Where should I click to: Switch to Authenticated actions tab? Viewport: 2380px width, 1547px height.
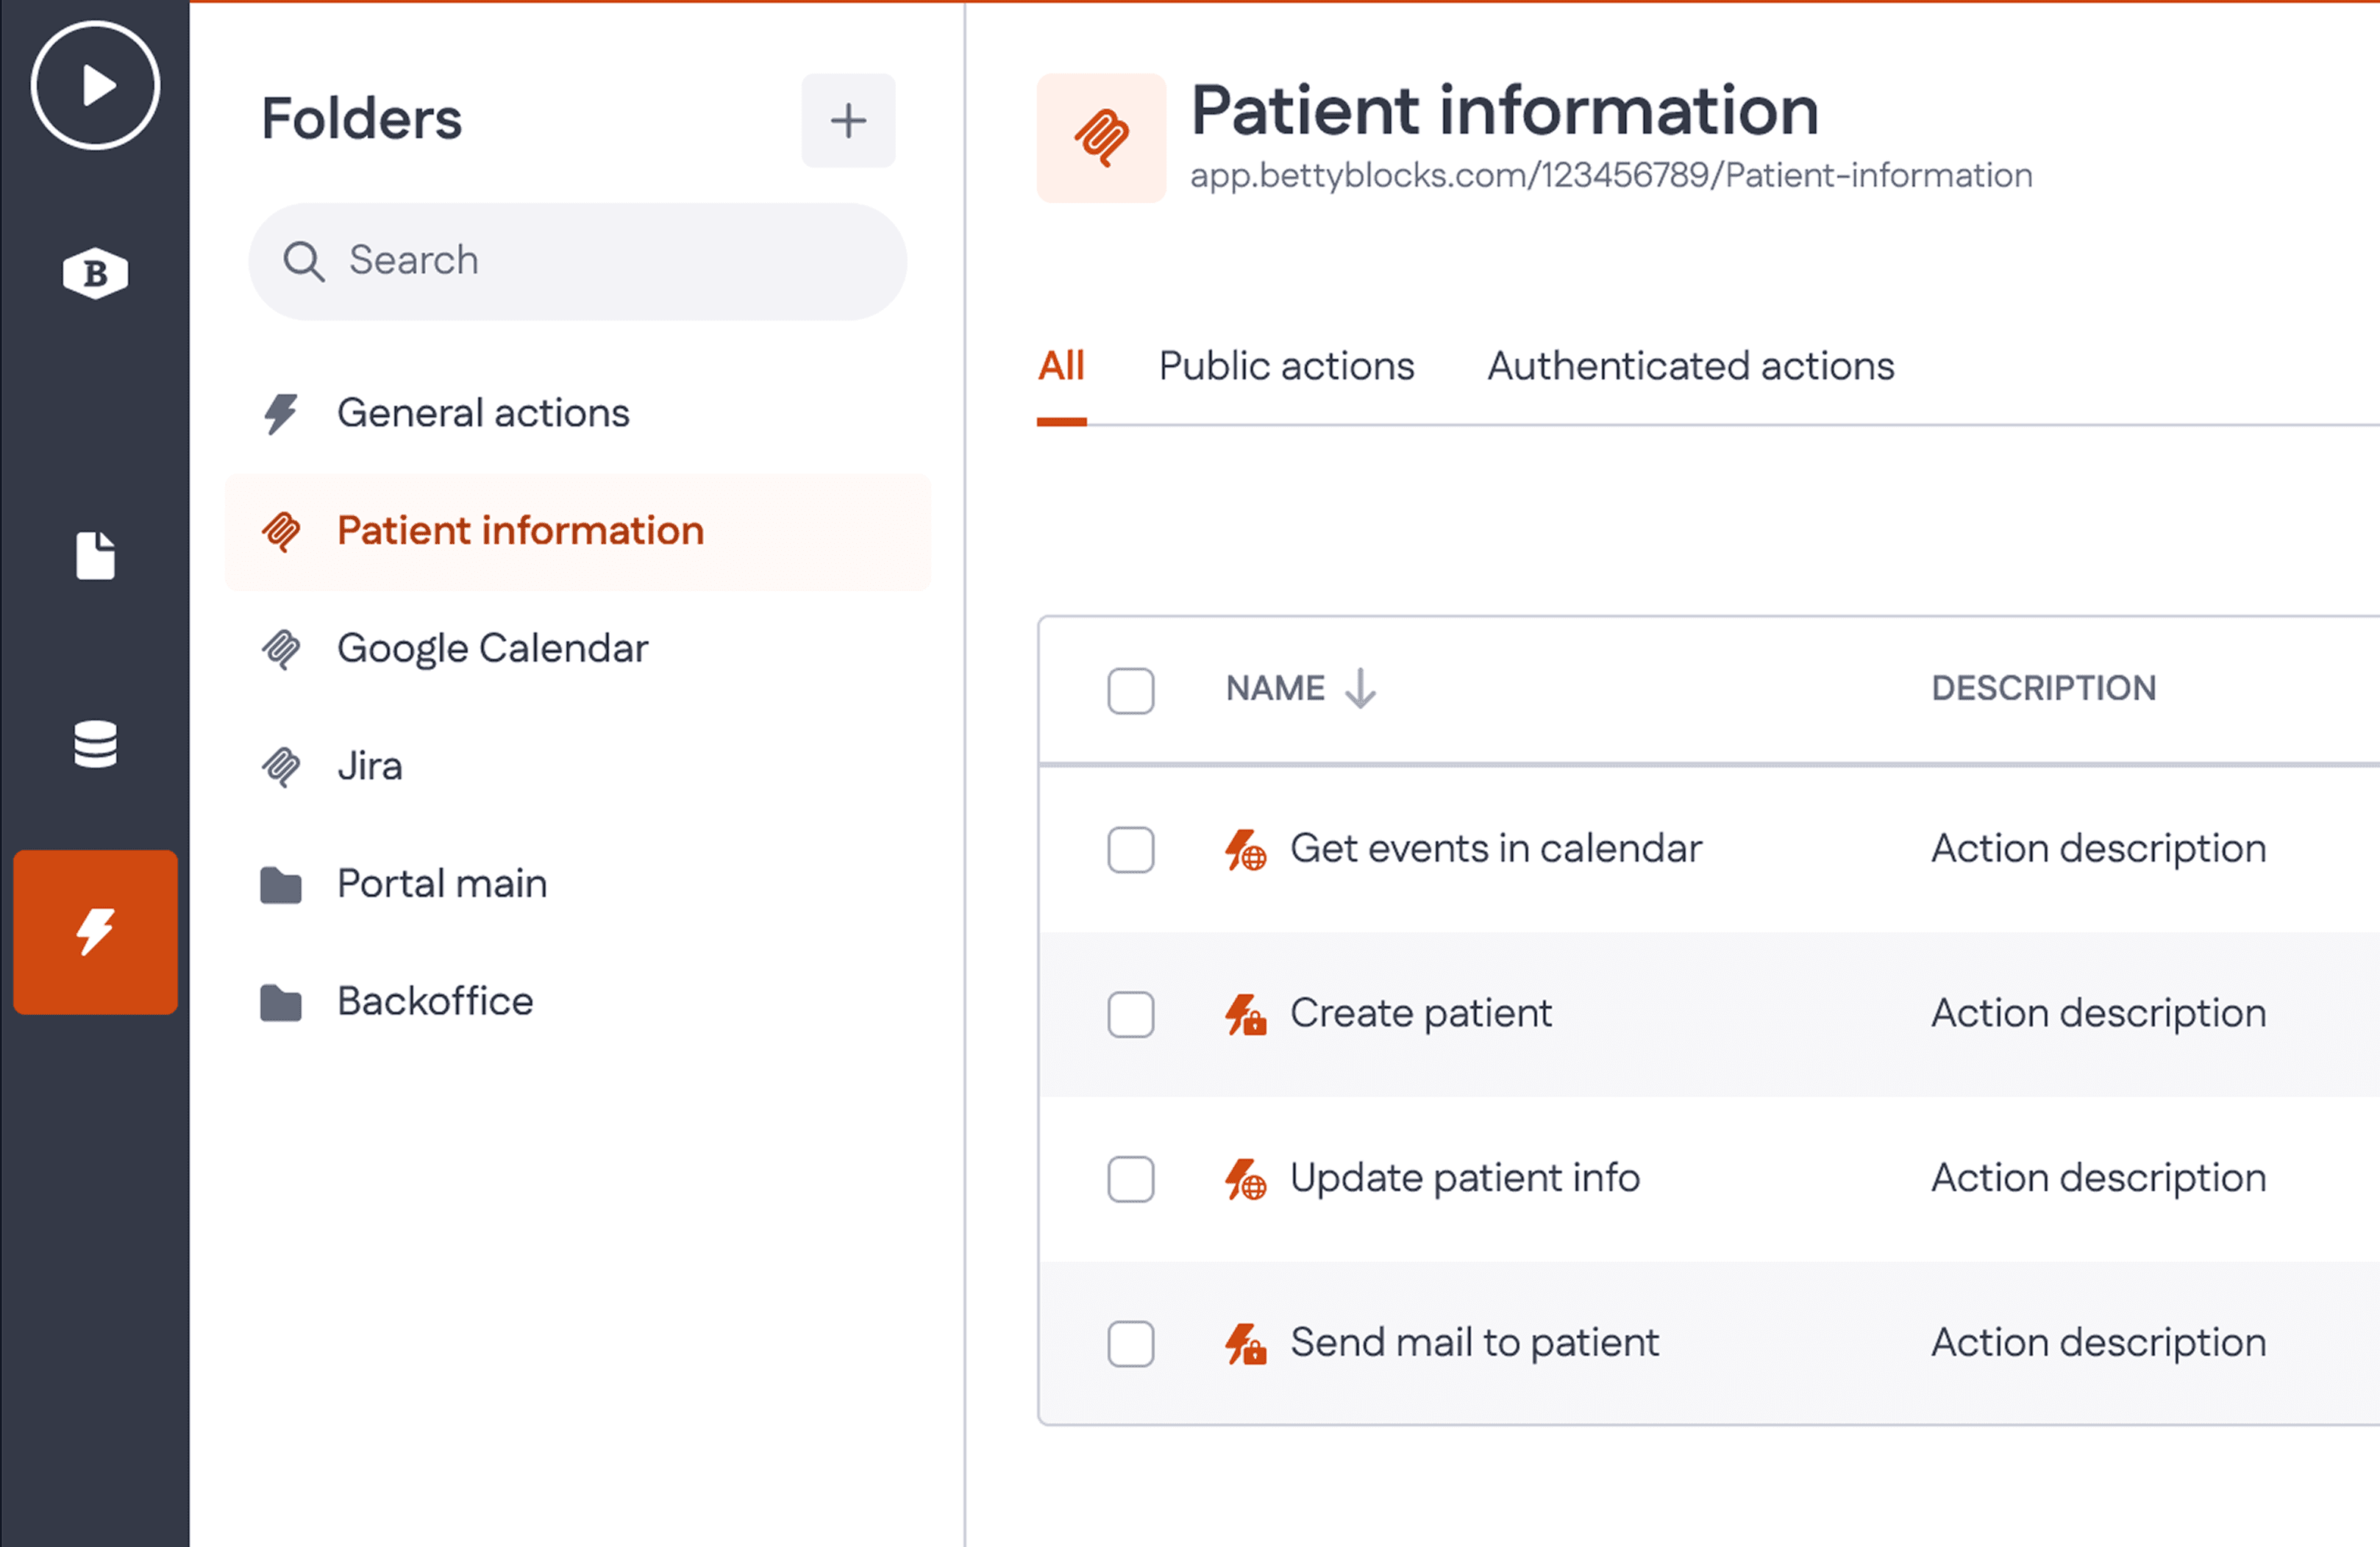[1690, 366]
